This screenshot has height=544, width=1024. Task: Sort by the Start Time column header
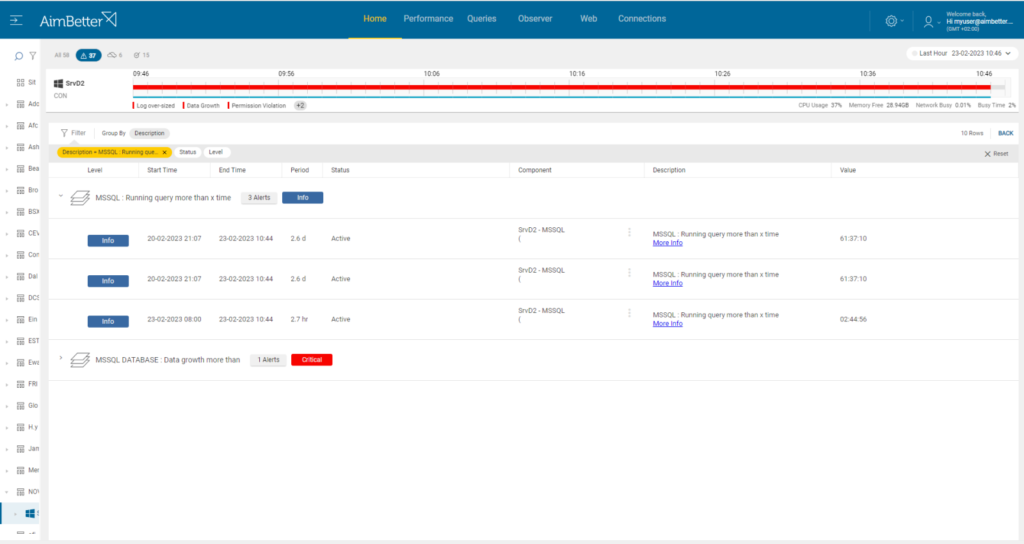162,170
